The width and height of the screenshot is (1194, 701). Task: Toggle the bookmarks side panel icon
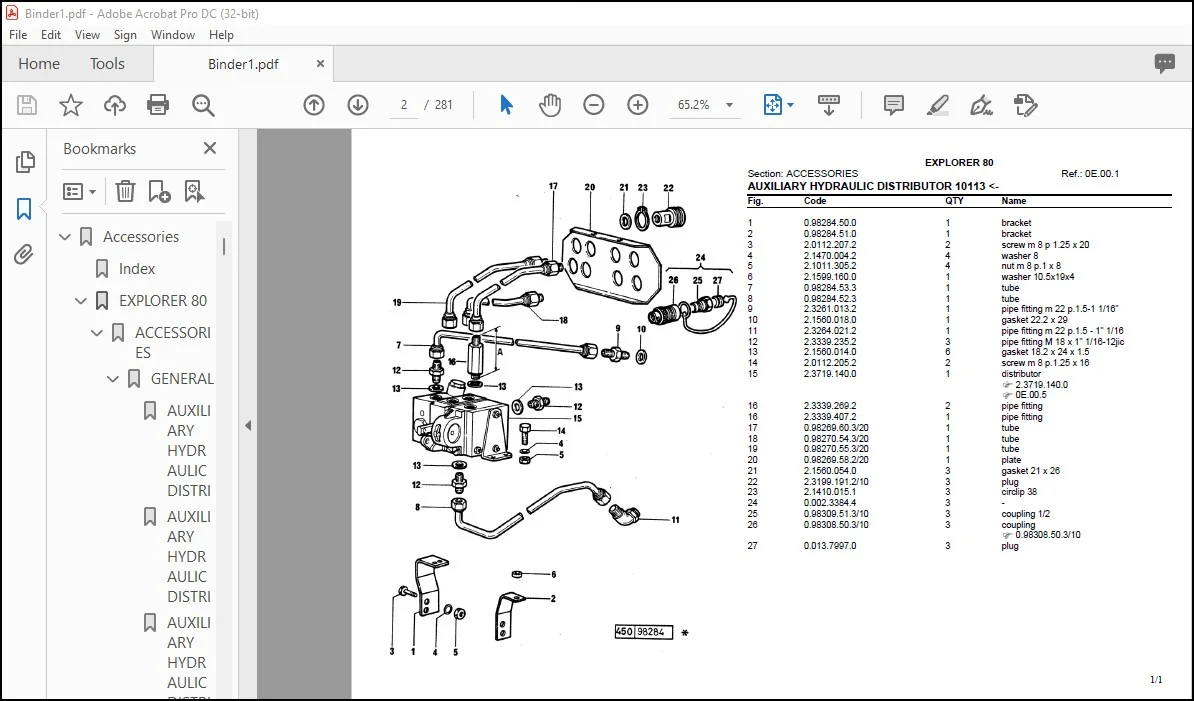pos(24,209)
